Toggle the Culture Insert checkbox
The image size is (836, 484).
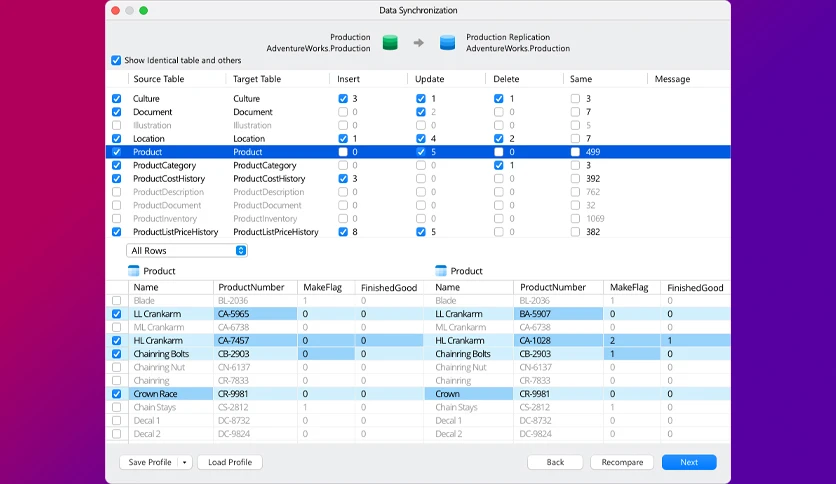point(343,99)
